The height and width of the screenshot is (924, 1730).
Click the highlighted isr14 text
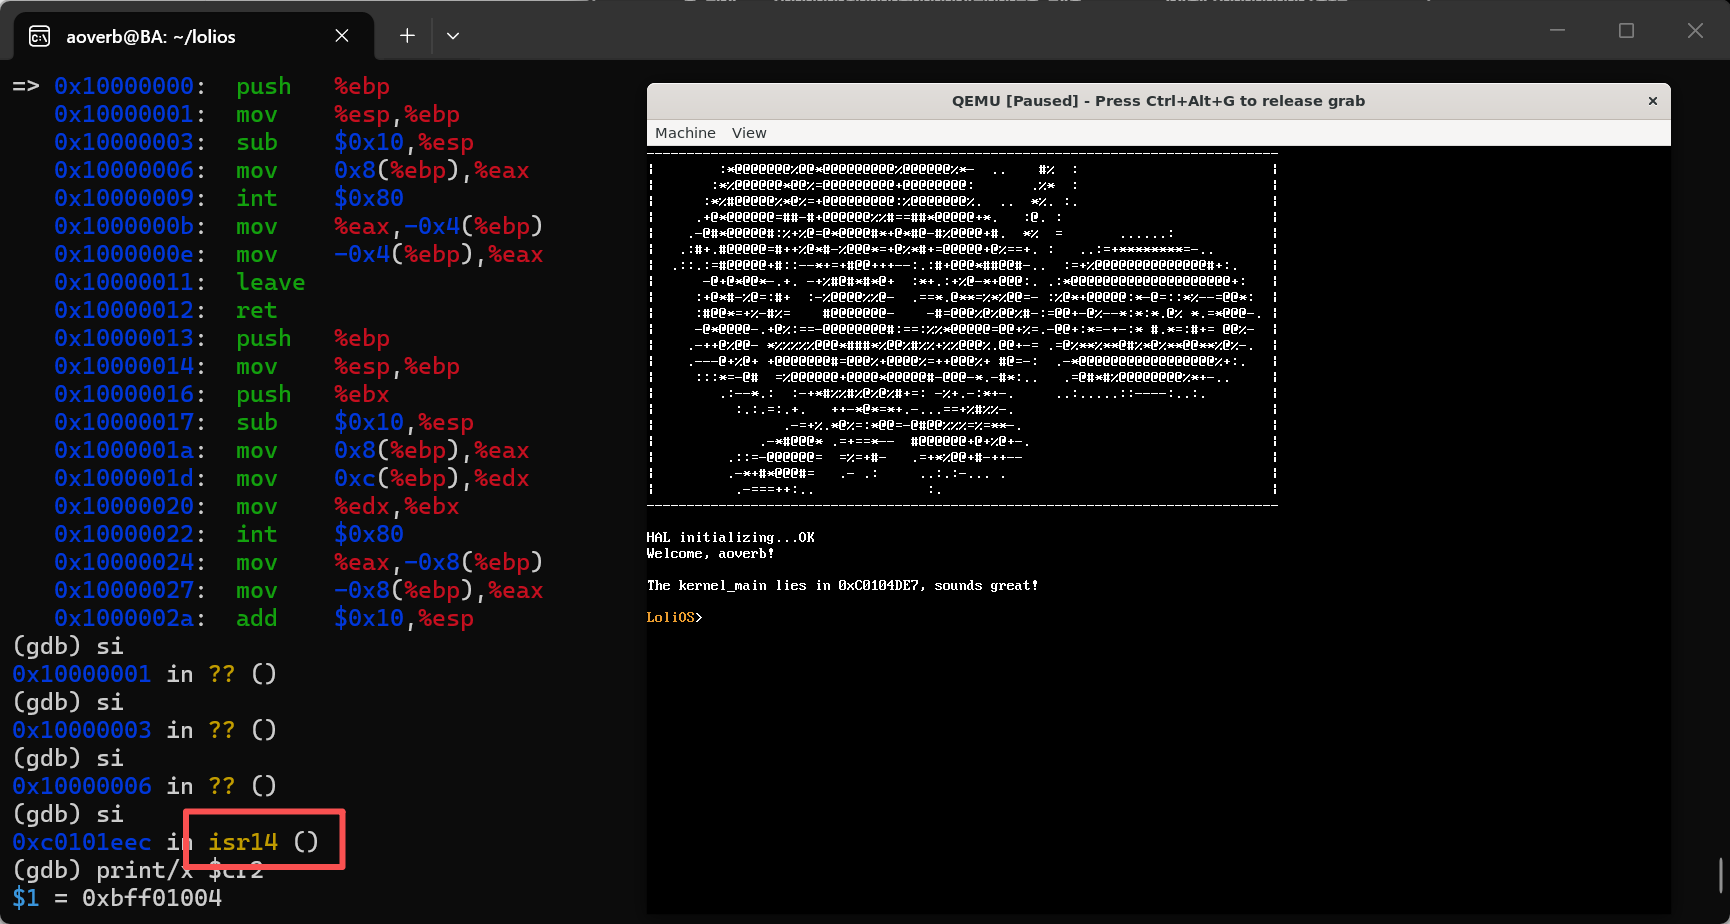coord(243,842)
